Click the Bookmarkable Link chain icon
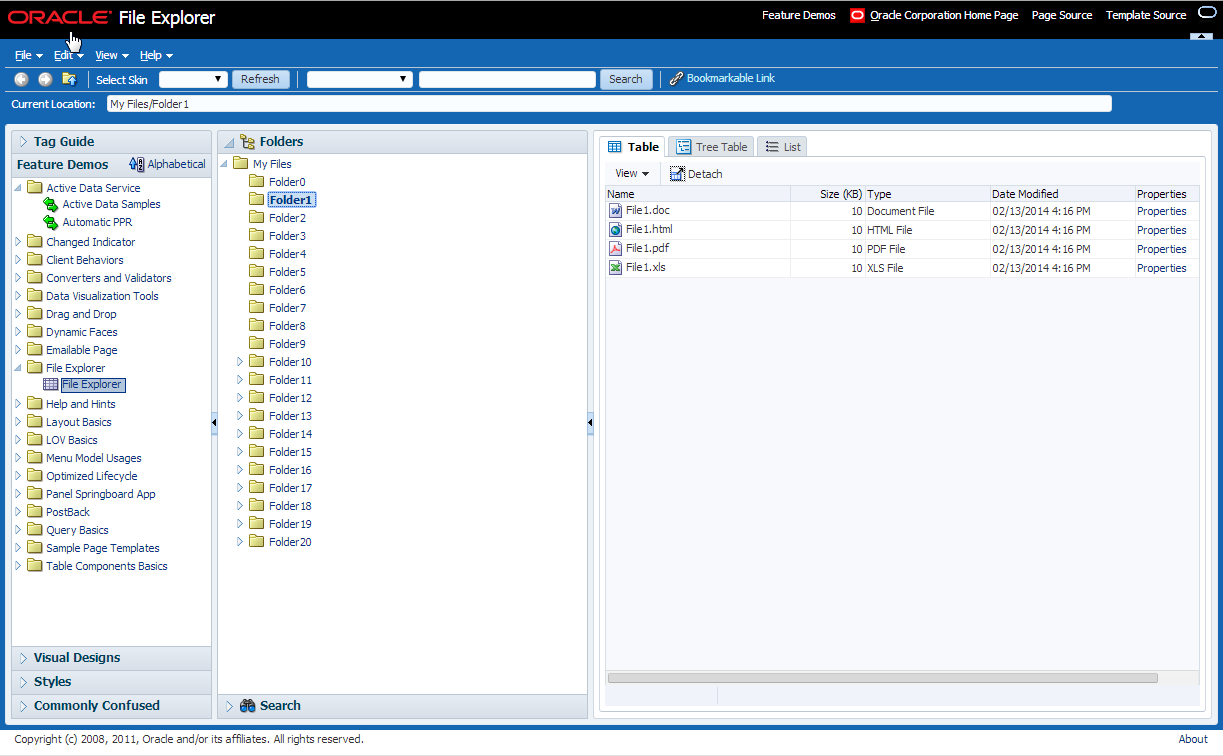The image size is (1223, 756). [x=676, y=79]
